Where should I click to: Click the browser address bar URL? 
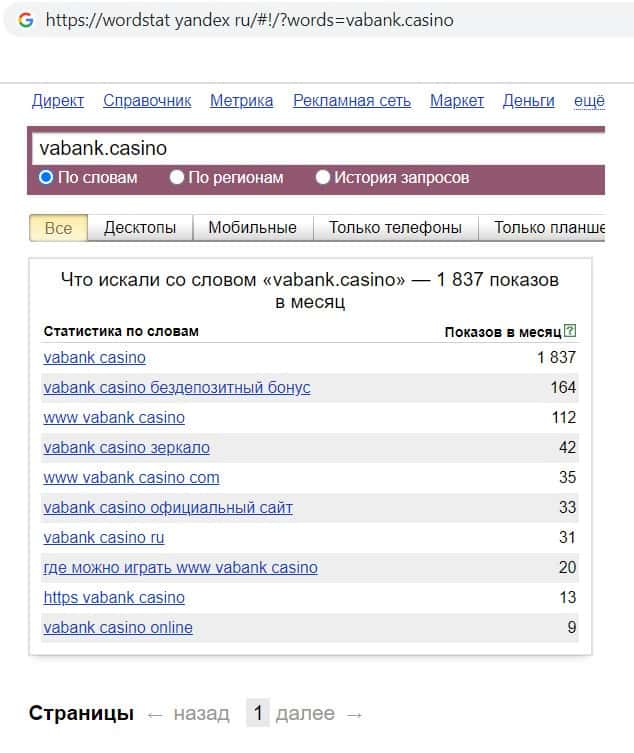[x=250, y=20]
